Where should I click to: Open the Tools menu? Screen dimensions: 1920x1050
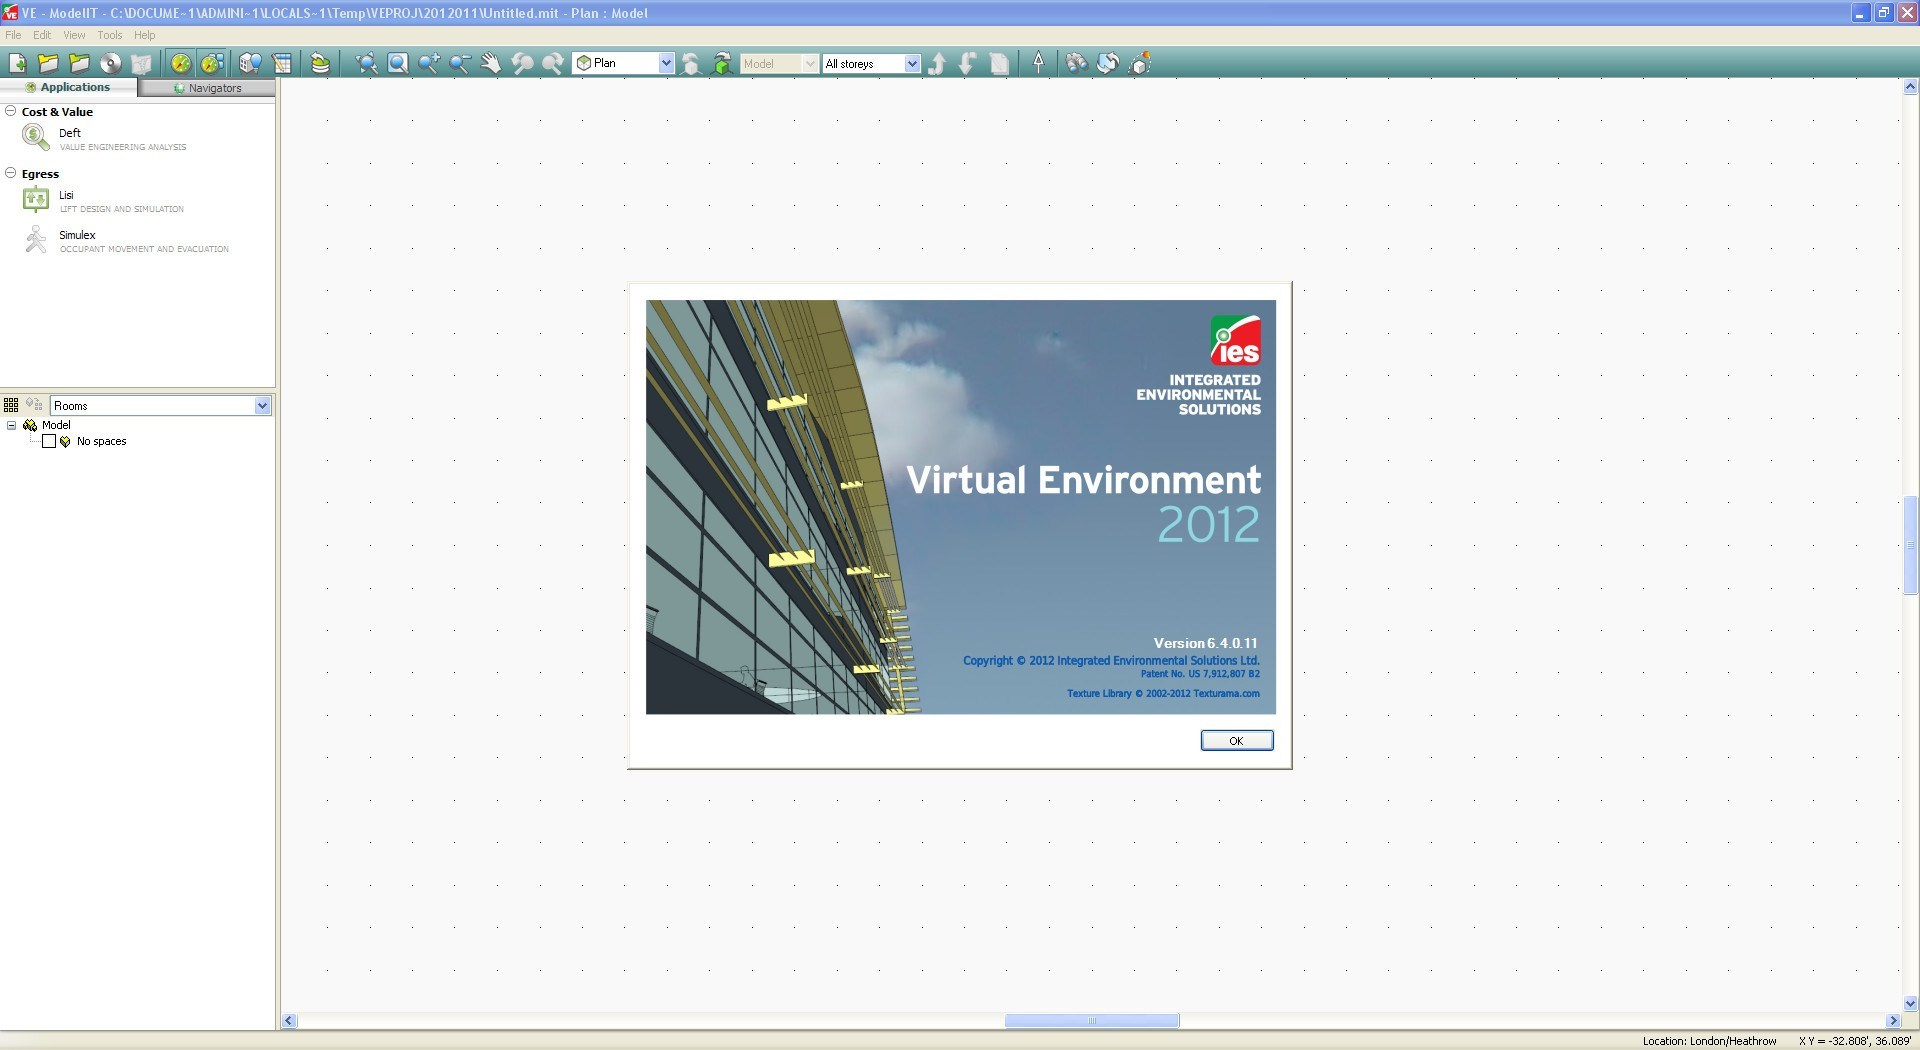[x=110, y=35]
